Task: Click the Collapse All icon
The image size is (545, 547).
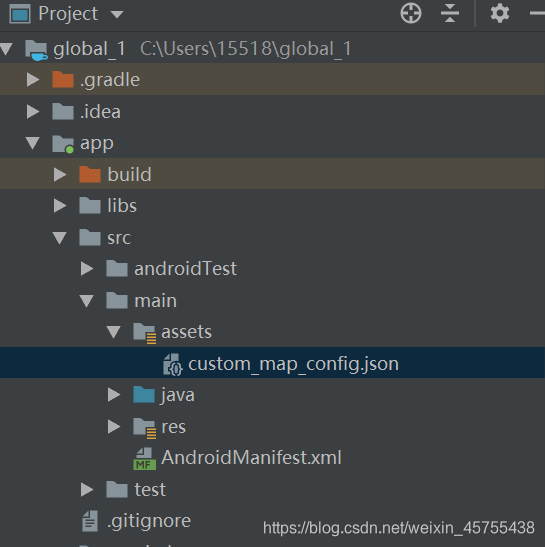Action: tap(450, 13)
